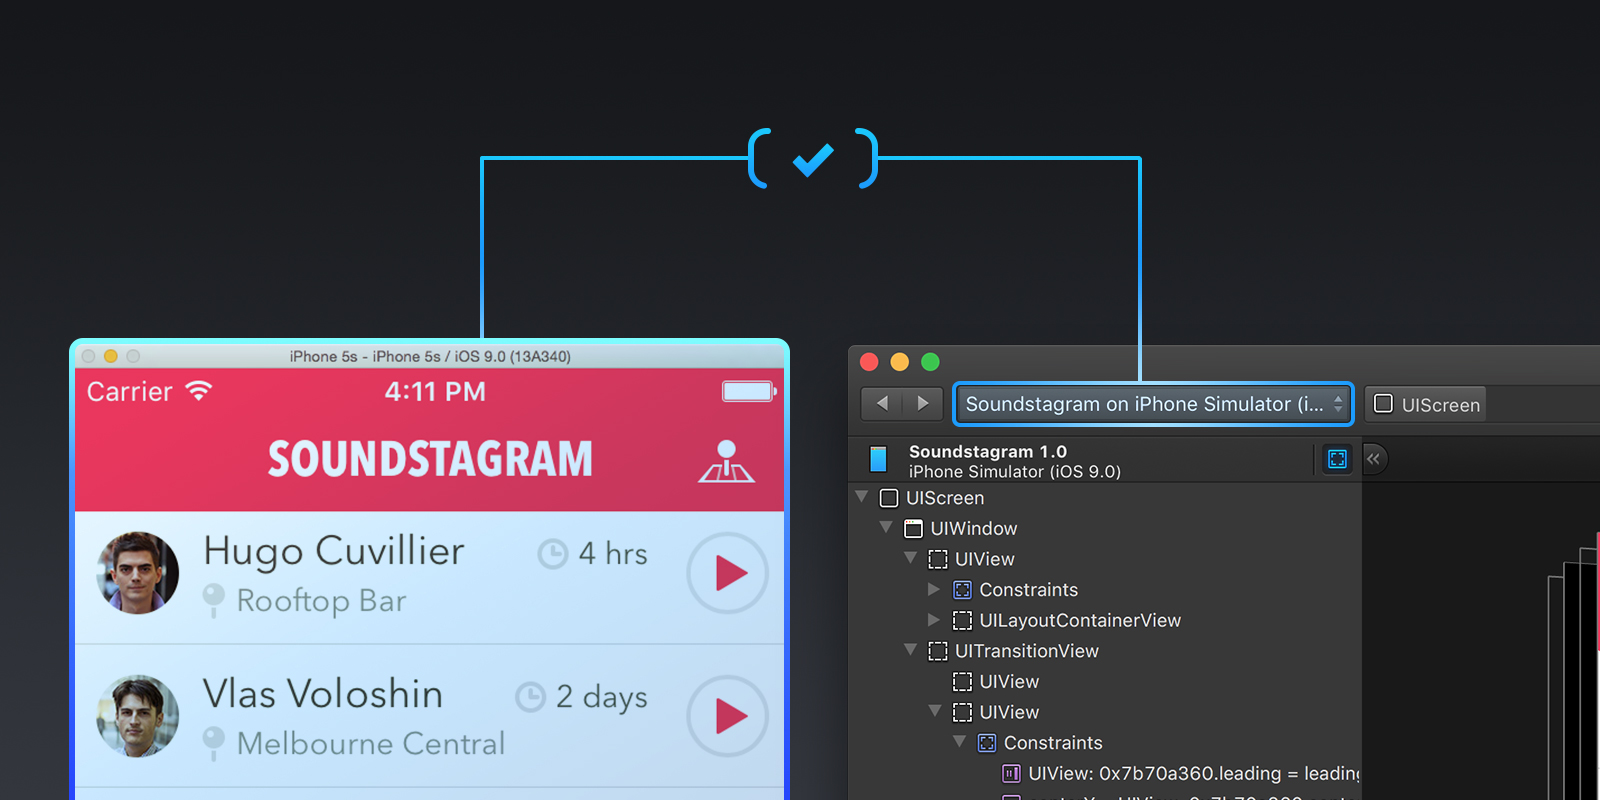Click the clock icon beside 4 hrs
This screenshot has height=800, width=1600.
coord(553,554)
